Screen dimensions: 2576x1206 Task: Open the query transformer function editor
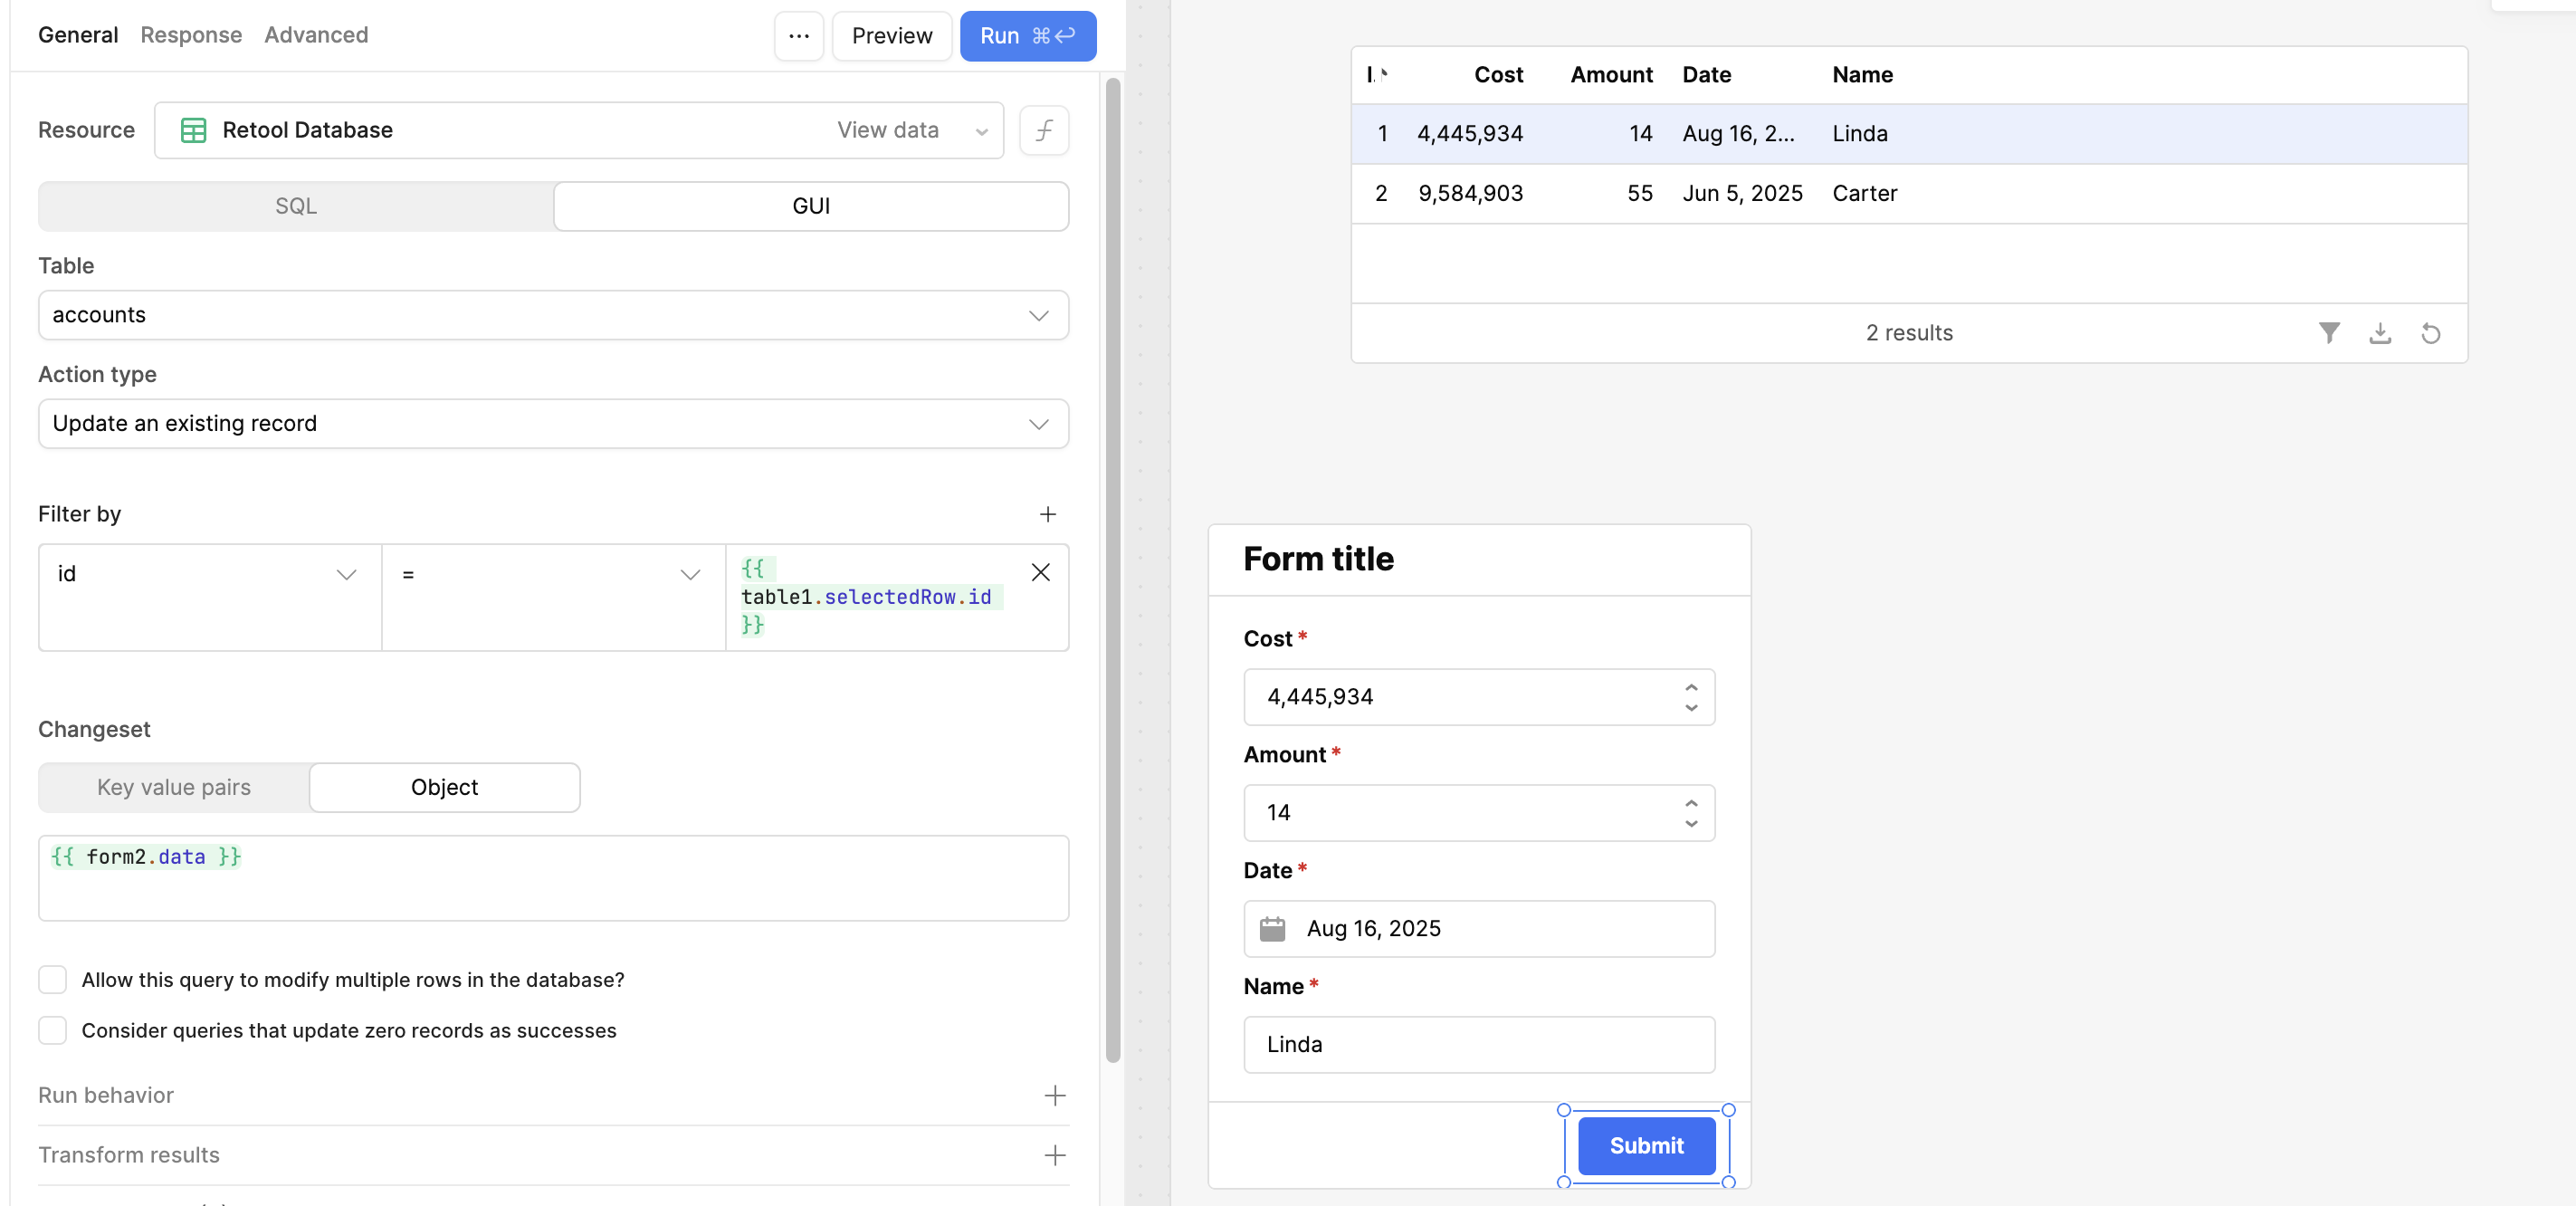(1044, 130)
